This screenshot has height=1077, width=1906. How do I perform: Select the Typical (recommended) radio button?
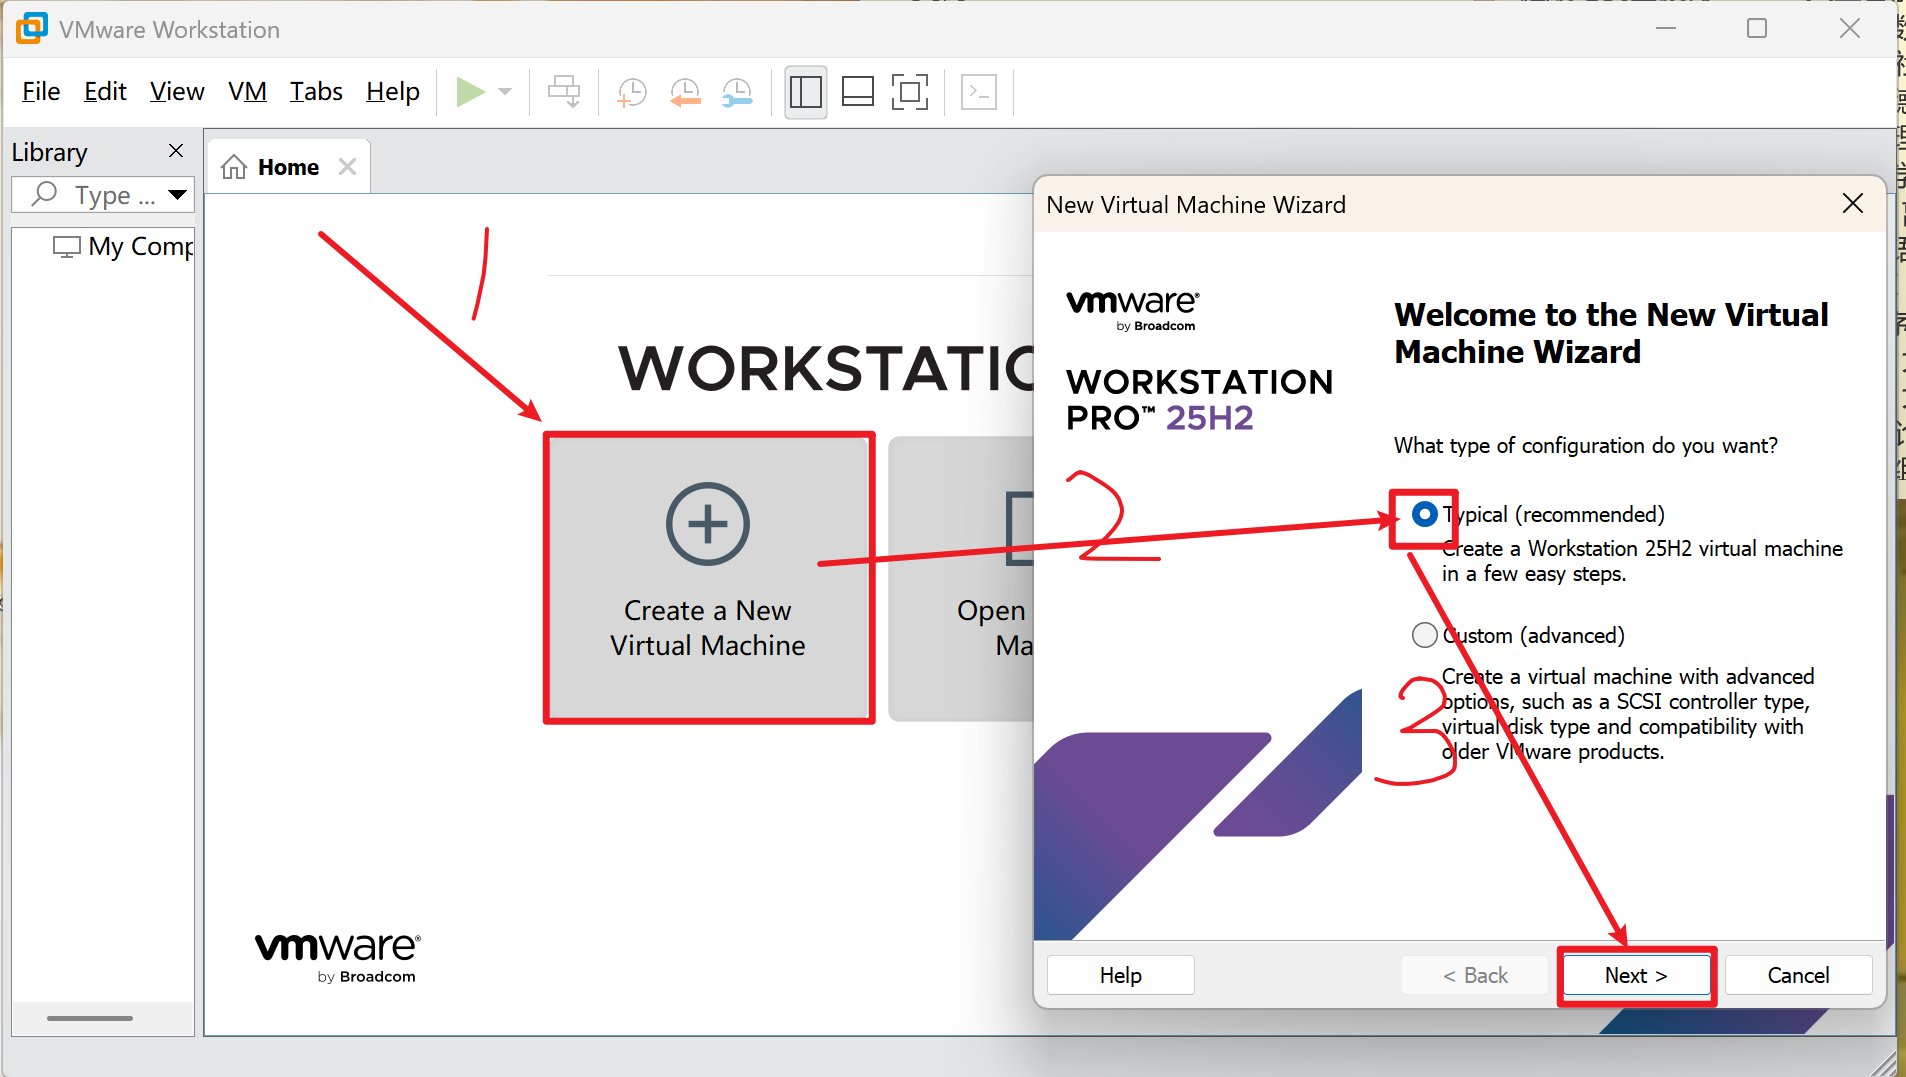pyautogui.click(x=1424, y=514)
